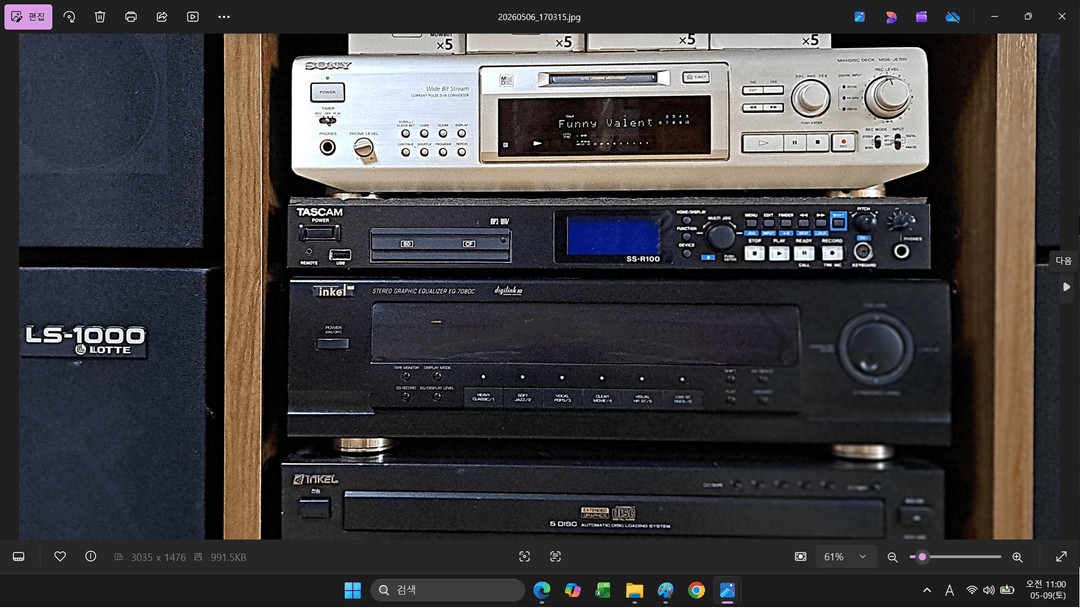Image resolution: width=1080 pixels, height=608 pixels.
Task: Launch Google Chrome from taskbar
Action: (696, 590)
